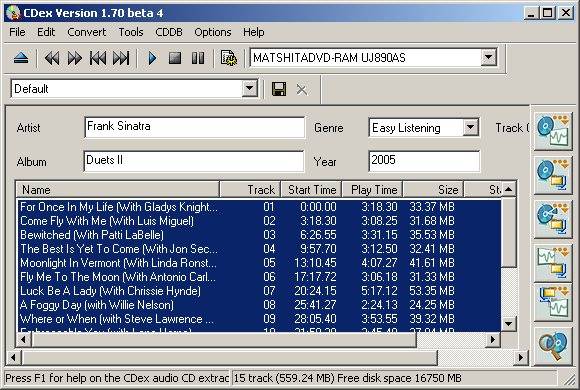Click the track list scroll down arrow

click(x=509, y=324)
